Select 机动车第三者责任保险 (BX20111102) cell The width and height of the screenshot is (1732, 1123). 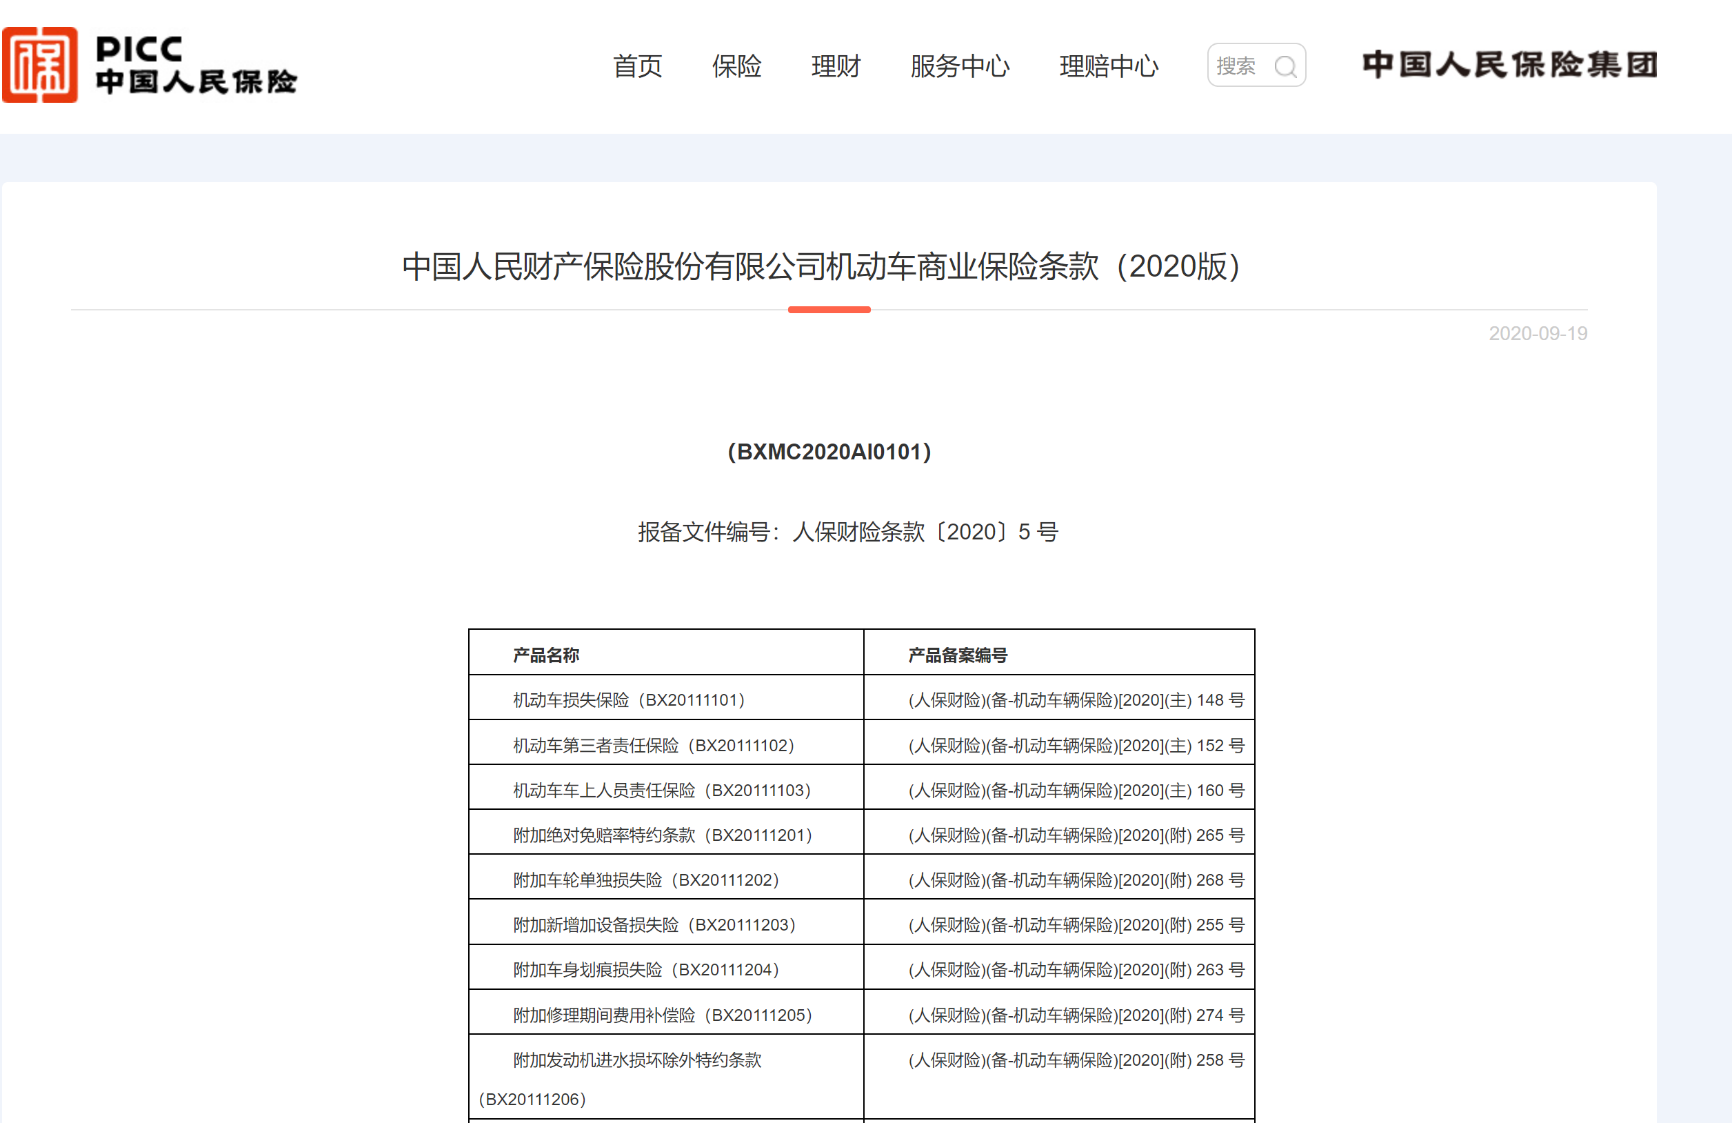coord(666,743)
